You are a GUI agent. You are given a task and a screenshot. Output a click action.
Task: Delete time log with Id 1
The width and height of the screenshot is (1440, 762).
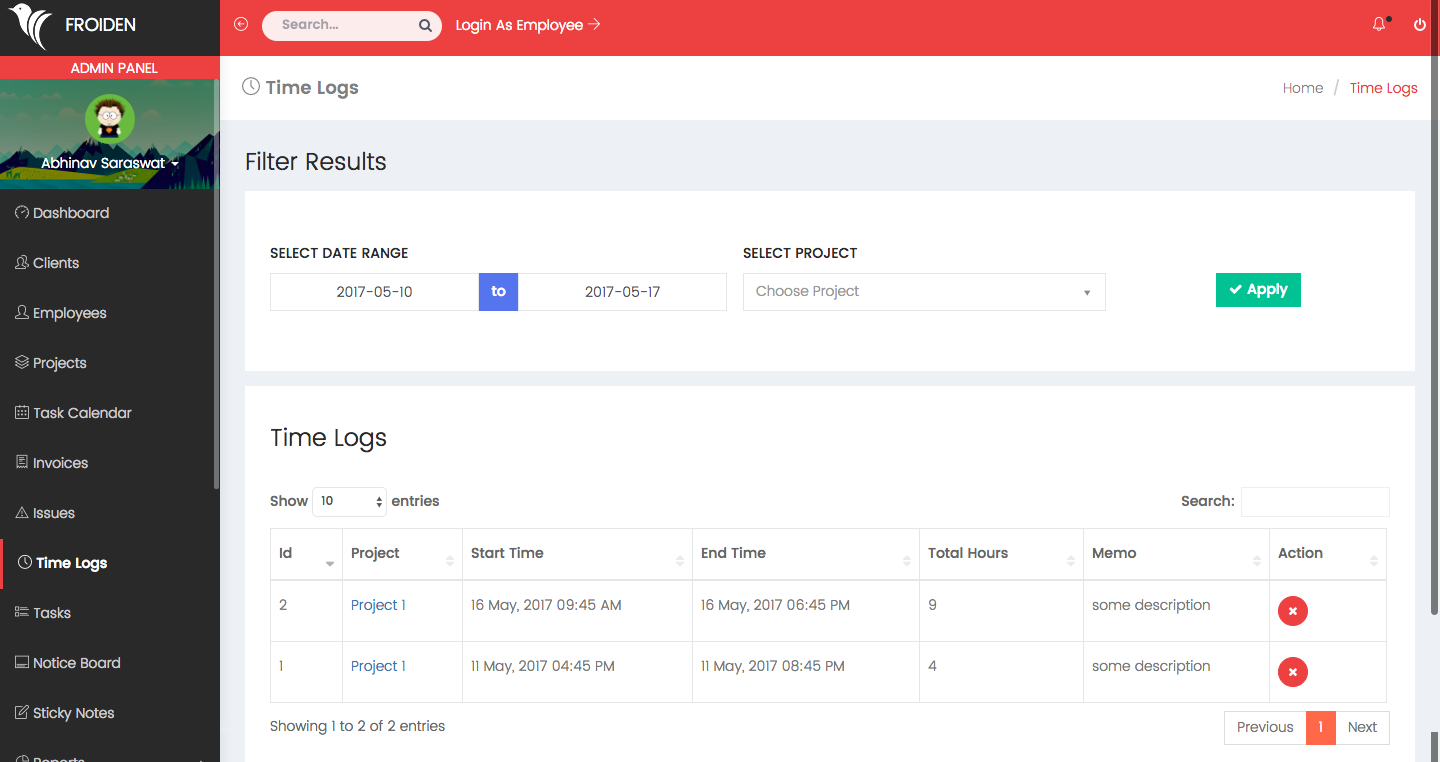[x=1292, y=672]
